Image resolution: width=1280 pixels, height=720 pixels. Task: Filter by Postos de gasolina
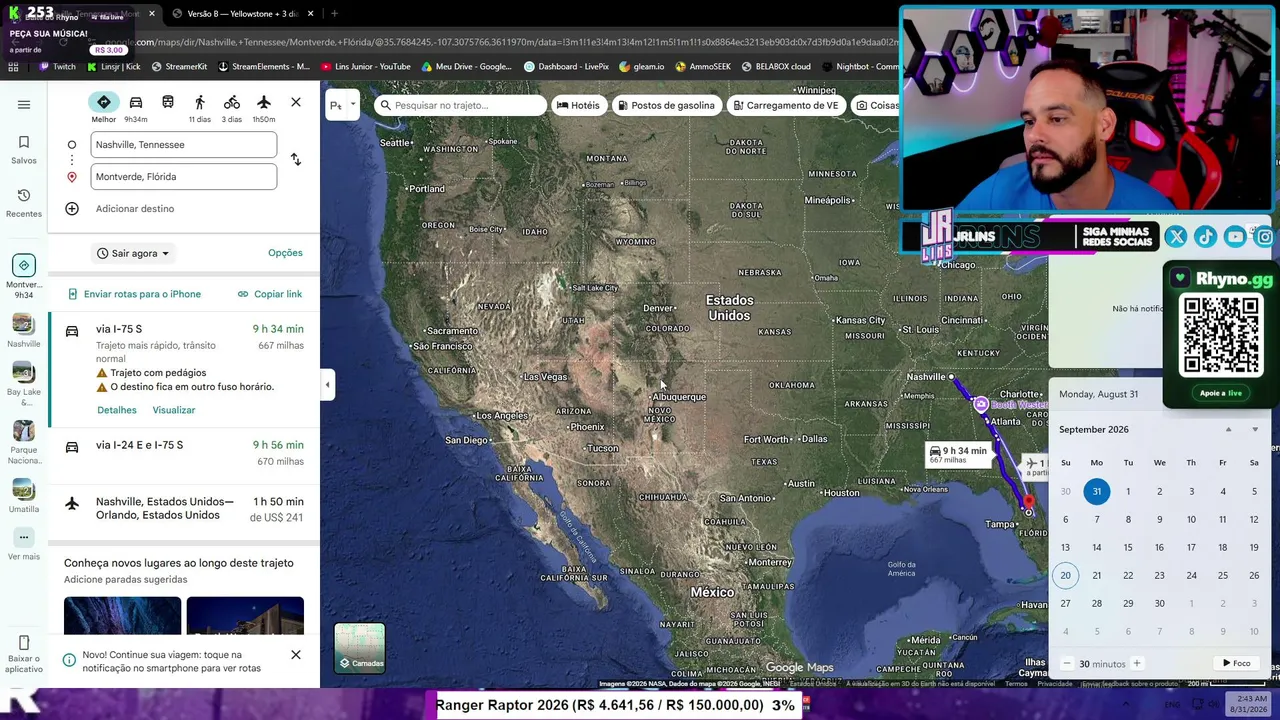pos(666,105)
